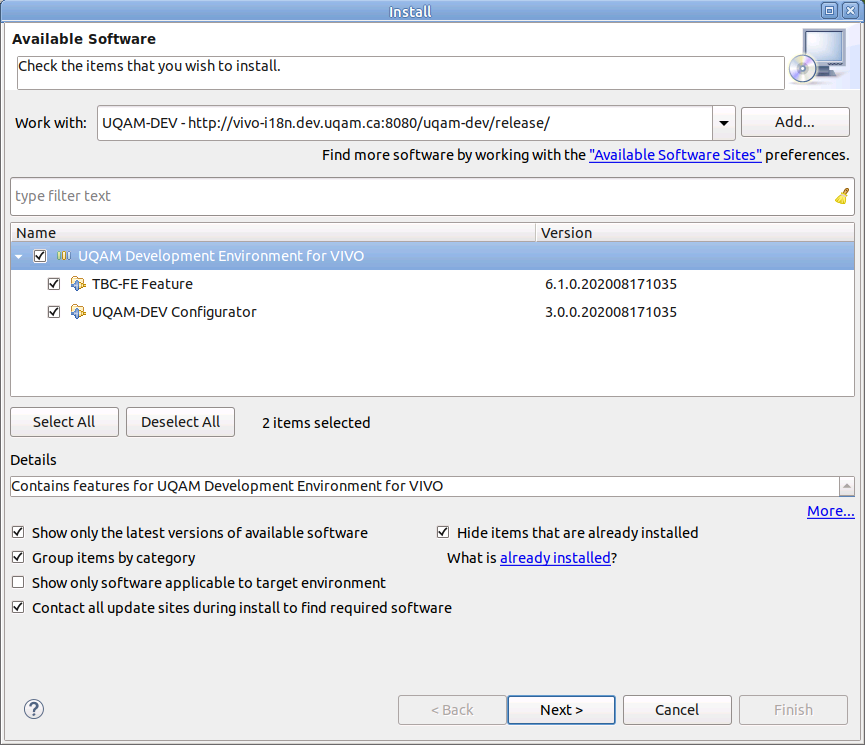865x745 pixels.
Task: Click Deselect All button
Action: pyautogui.click(x=180, y=422)
